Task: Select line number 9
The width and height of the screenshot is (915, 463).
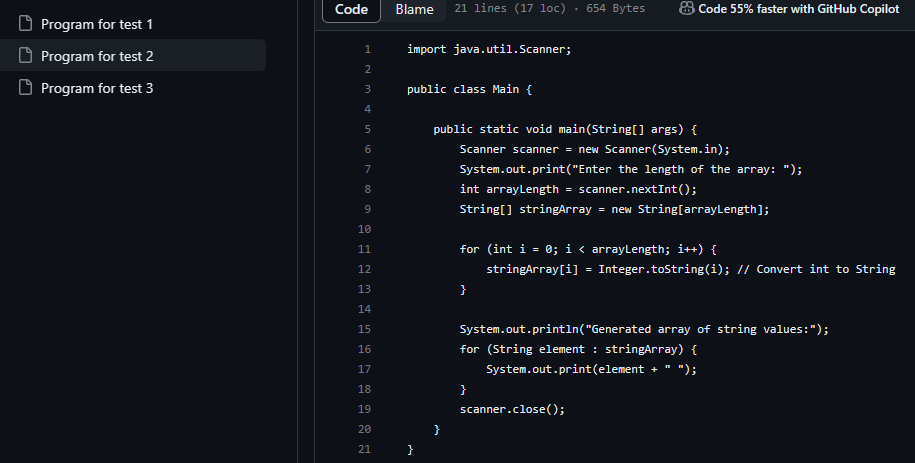Action: (367, 209)
